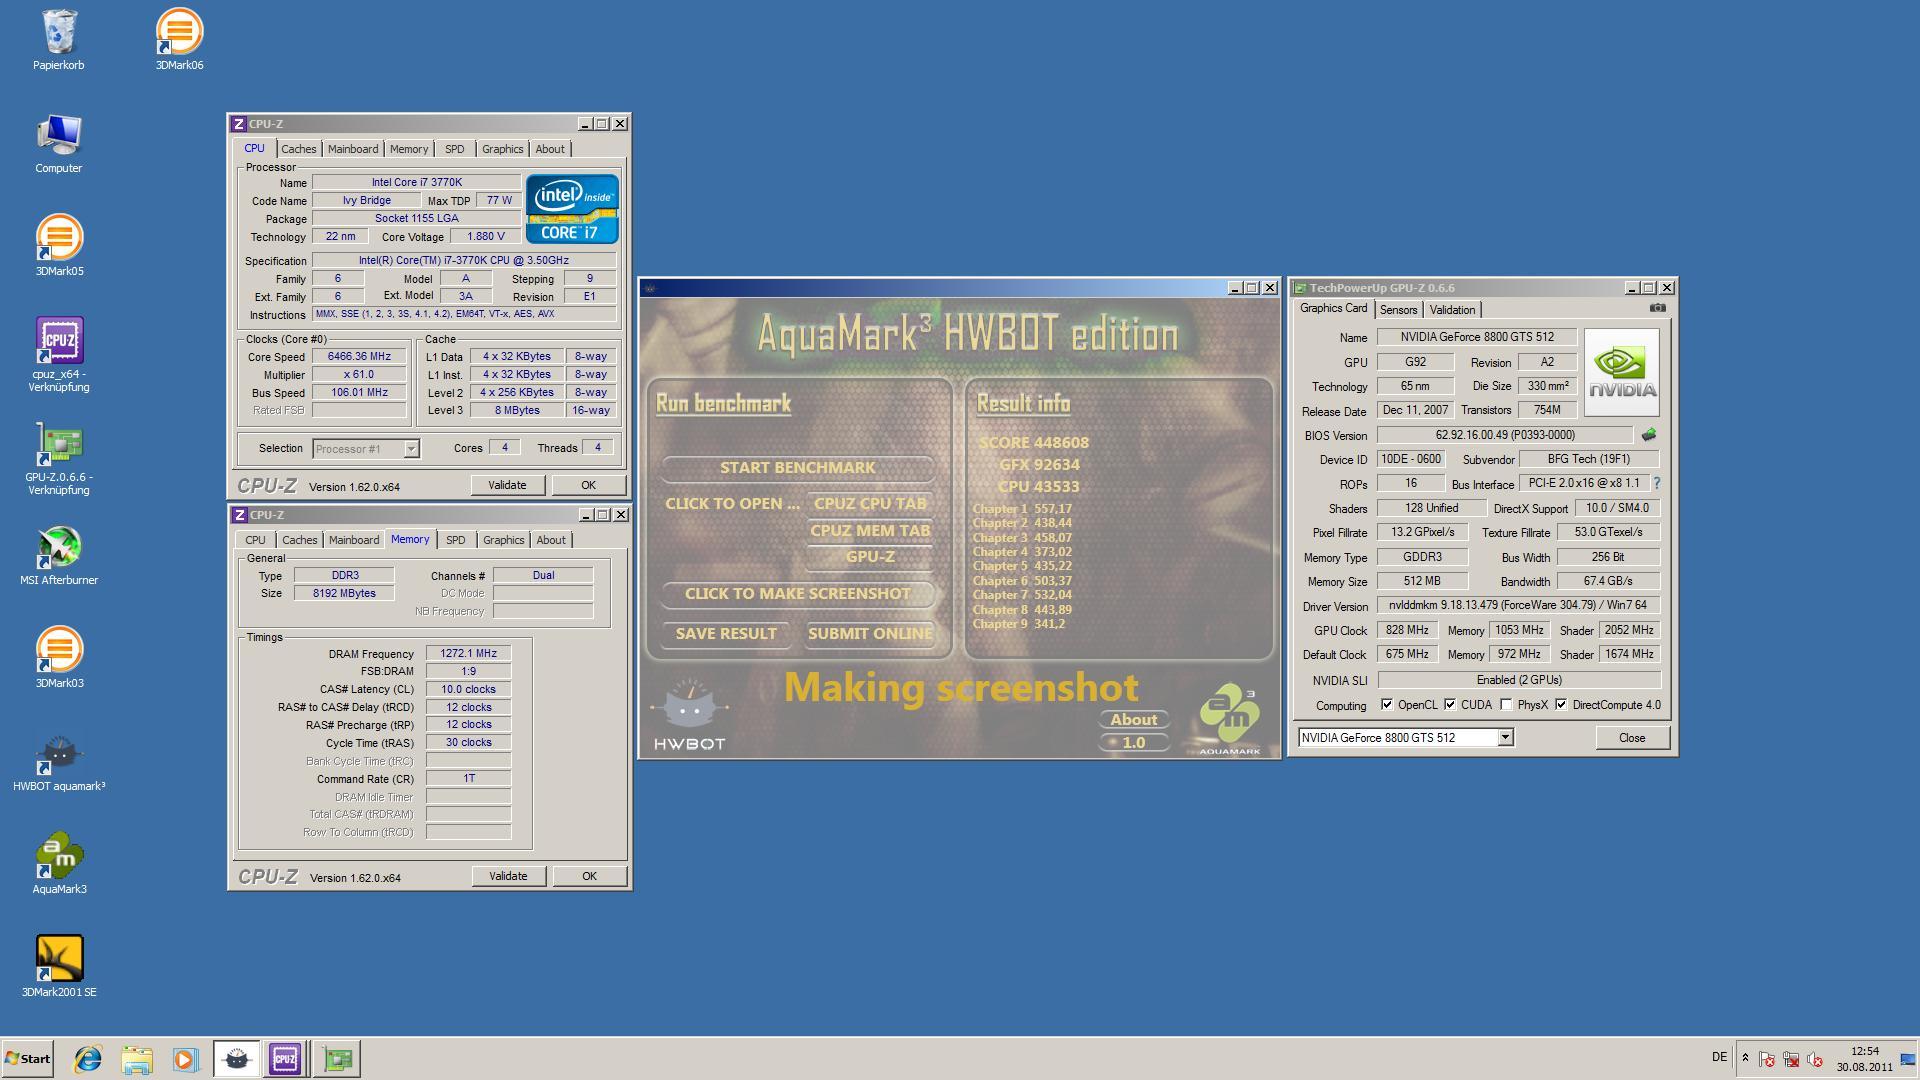Click Close button in GPU-Z
Screen dimensions: 1920x1080
1632,738
